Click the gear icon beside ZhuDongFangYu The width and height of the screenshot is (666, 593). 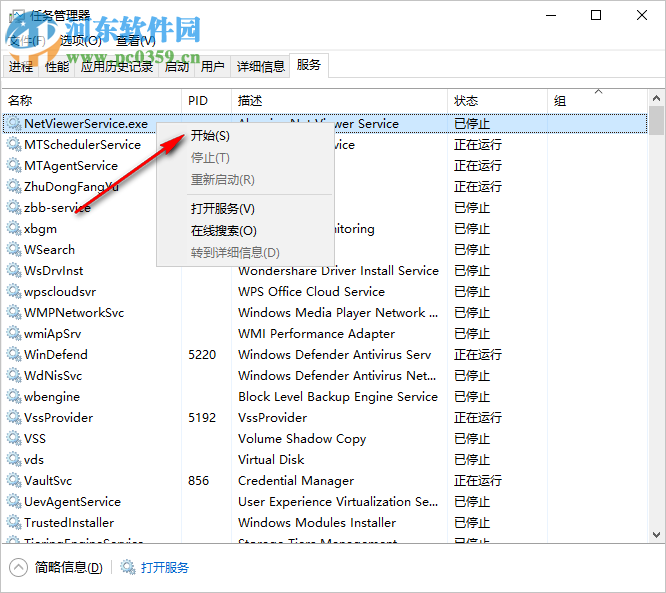point(14,186)
